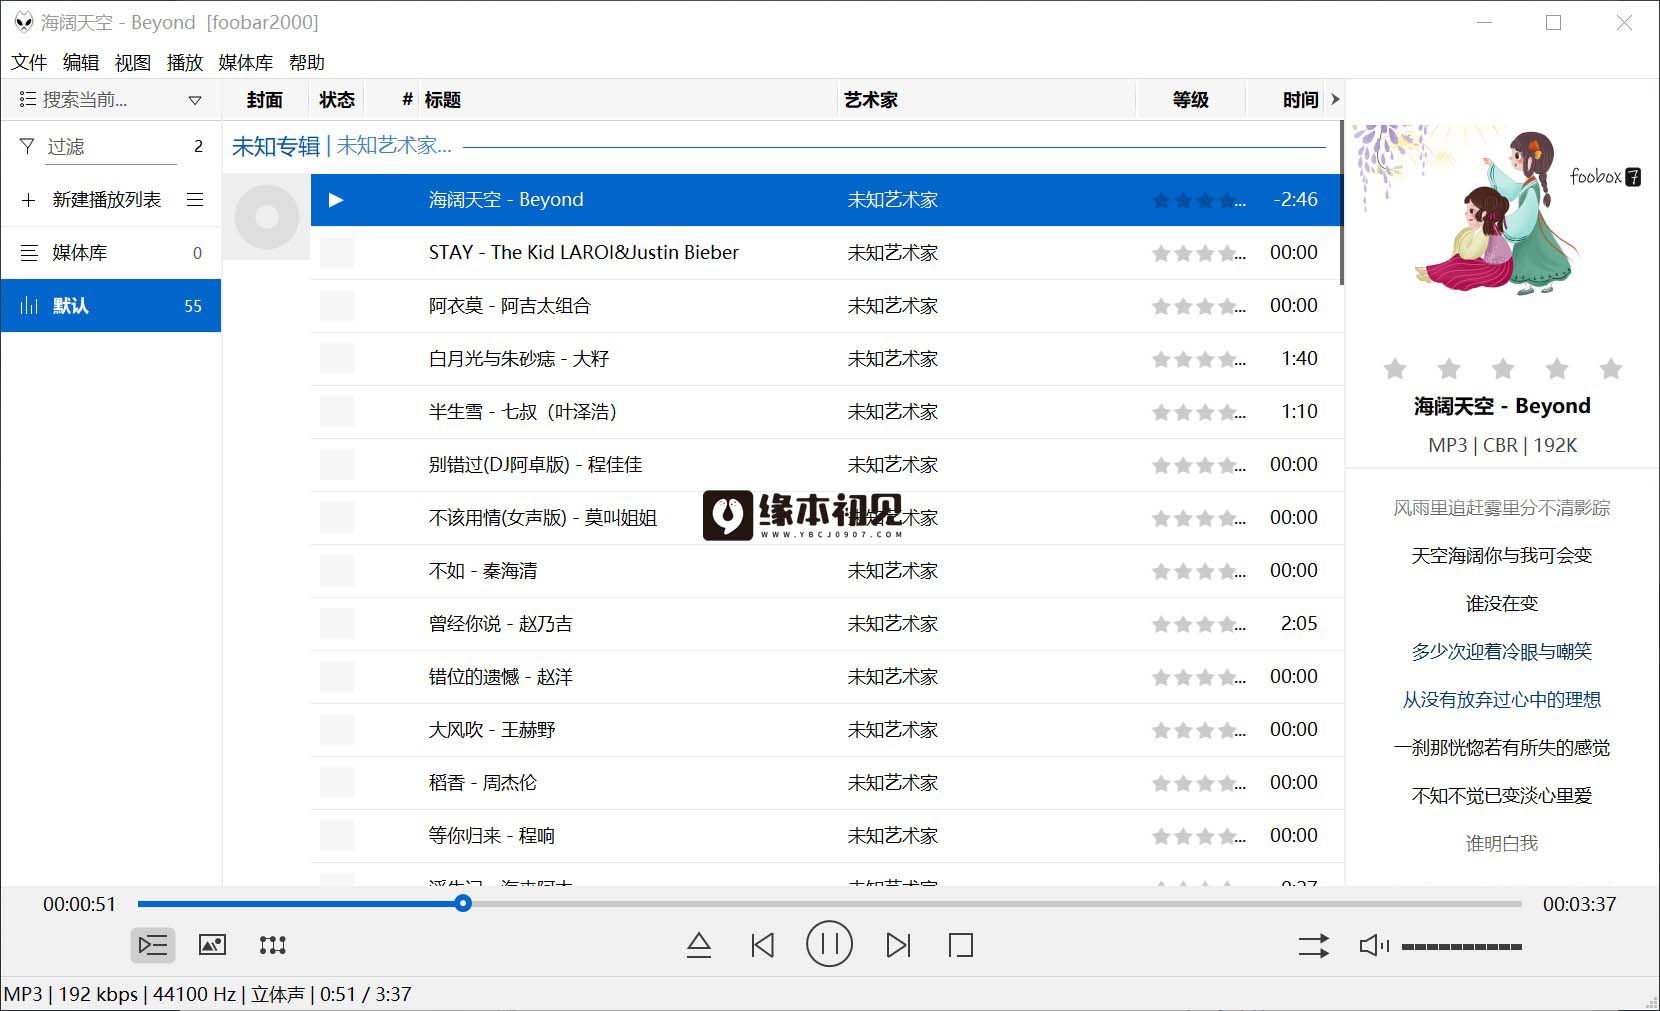Select track 半生雪 - 七叔（叶泽浩）

(826, 412)
